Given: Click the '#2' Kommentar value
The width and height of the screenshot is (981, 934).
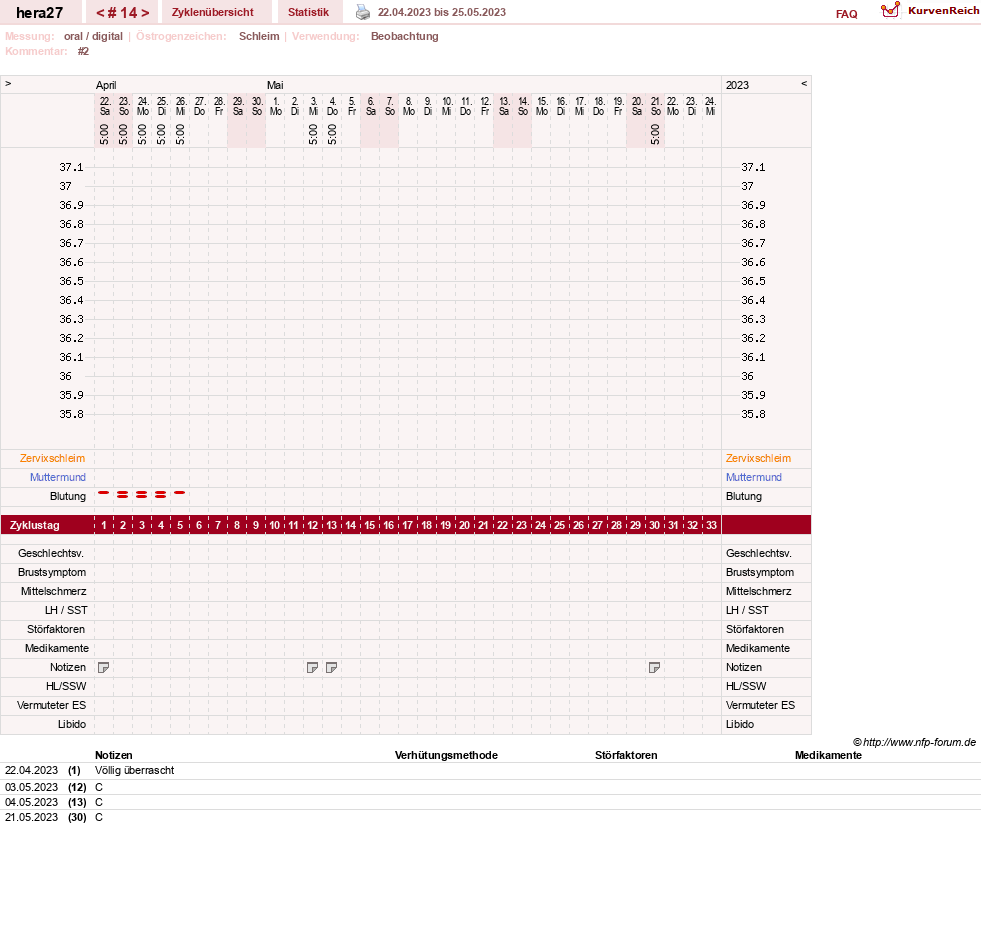Looking at the screenshot, I should (83, 51).
